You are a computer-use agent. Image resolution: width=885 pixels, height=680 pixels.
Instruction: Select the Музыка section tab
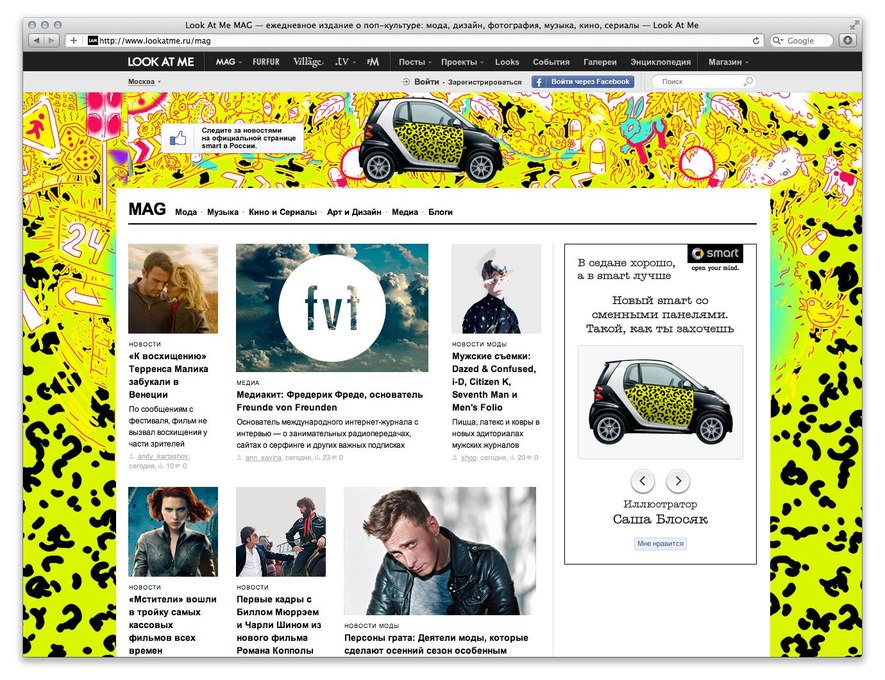click(223, 212)
